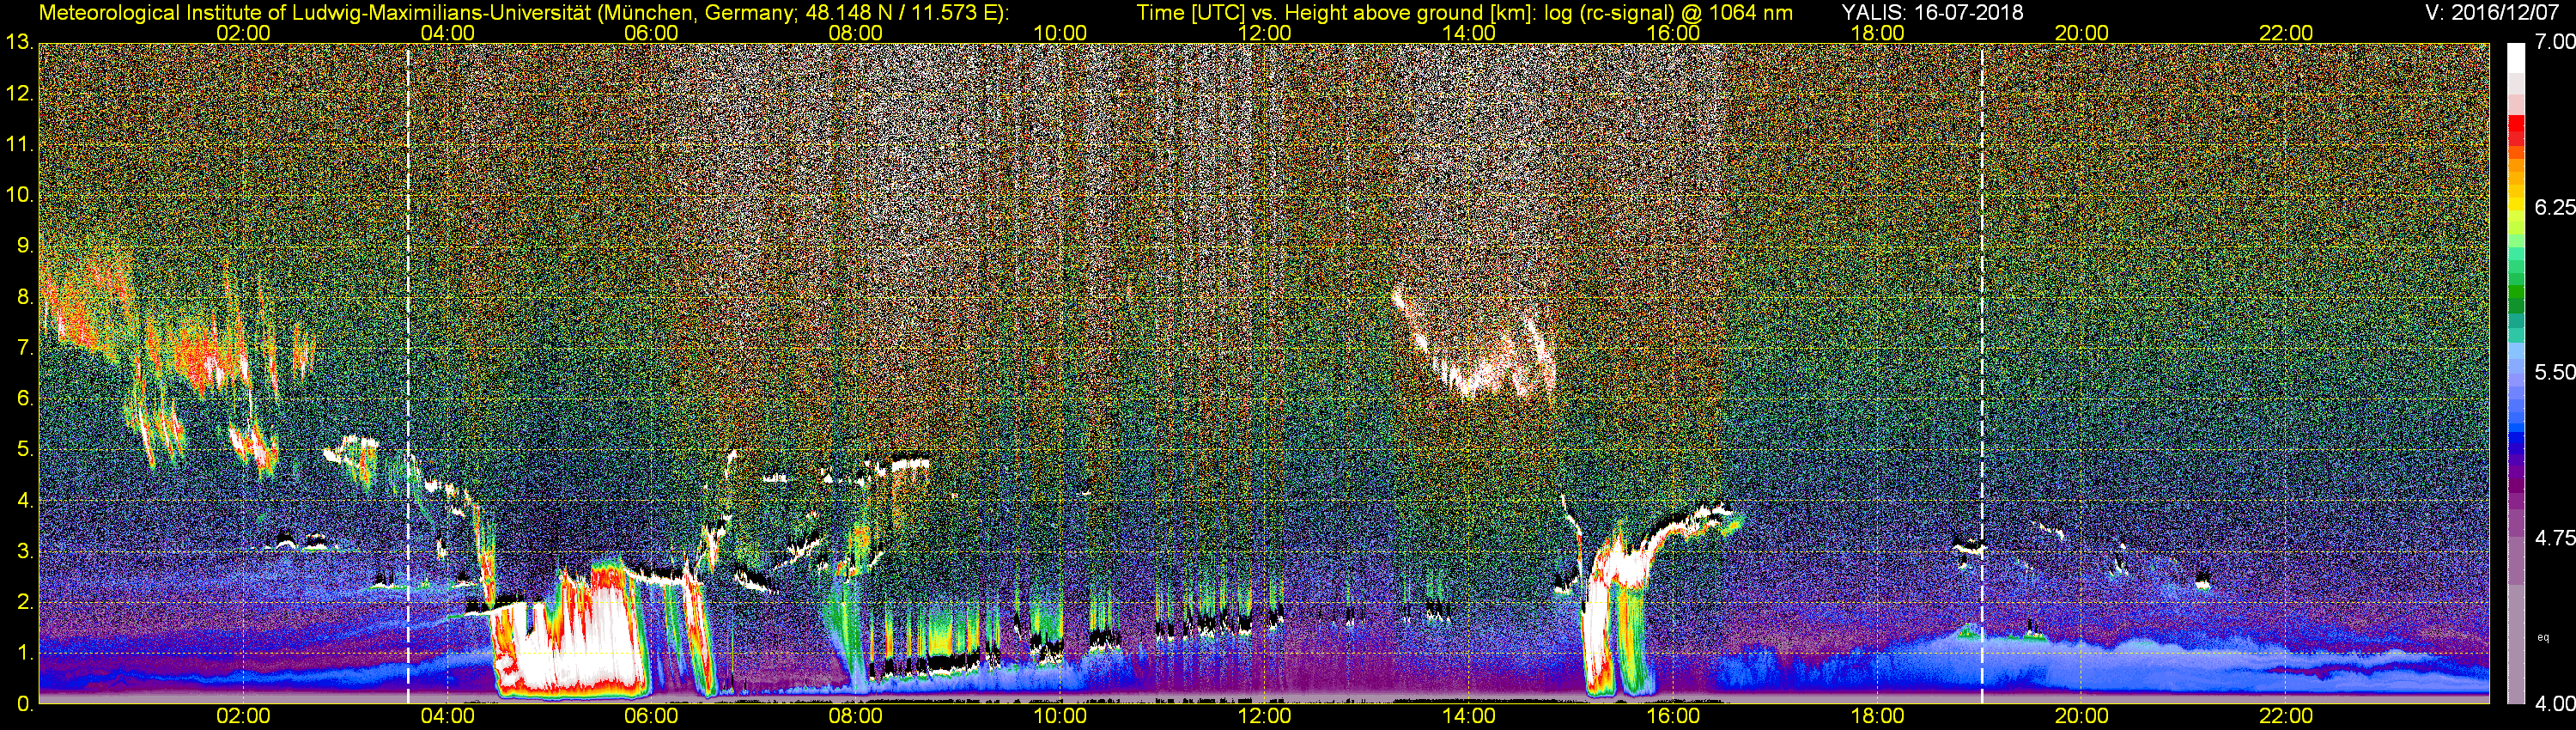
Task: Click the 6 km height axis label
Action: coord(24,399)
